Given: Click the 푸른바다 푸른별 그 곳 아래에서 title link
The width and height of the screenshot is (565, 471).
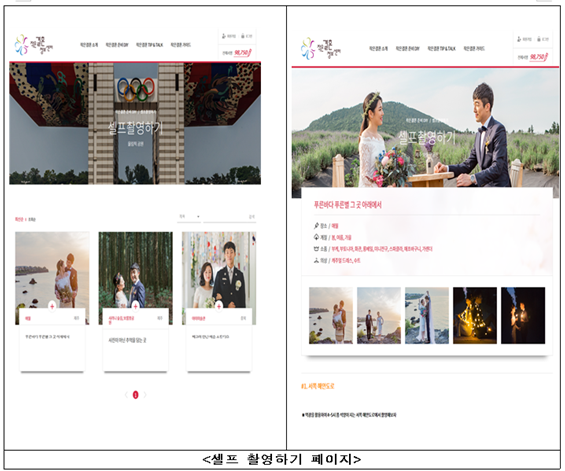Looking at the screenshot, I should pos(348,205).
